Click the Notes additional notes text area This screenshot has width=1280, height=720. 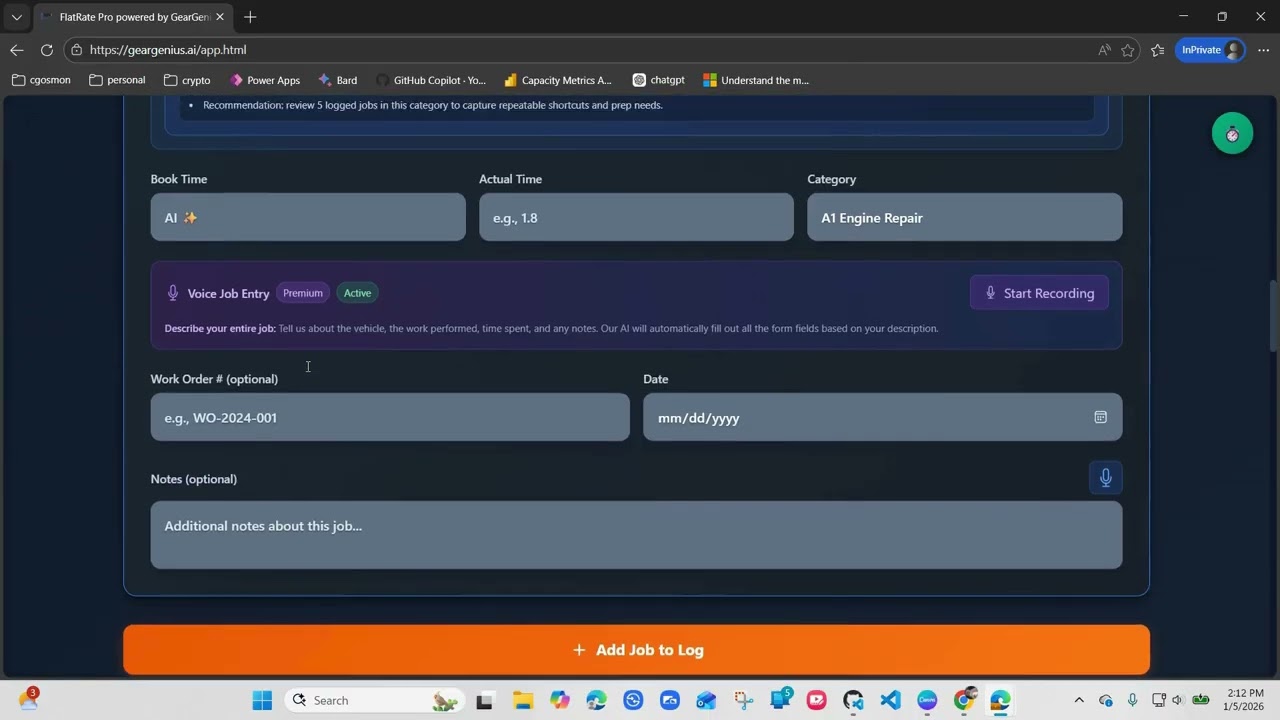[636, 535]
